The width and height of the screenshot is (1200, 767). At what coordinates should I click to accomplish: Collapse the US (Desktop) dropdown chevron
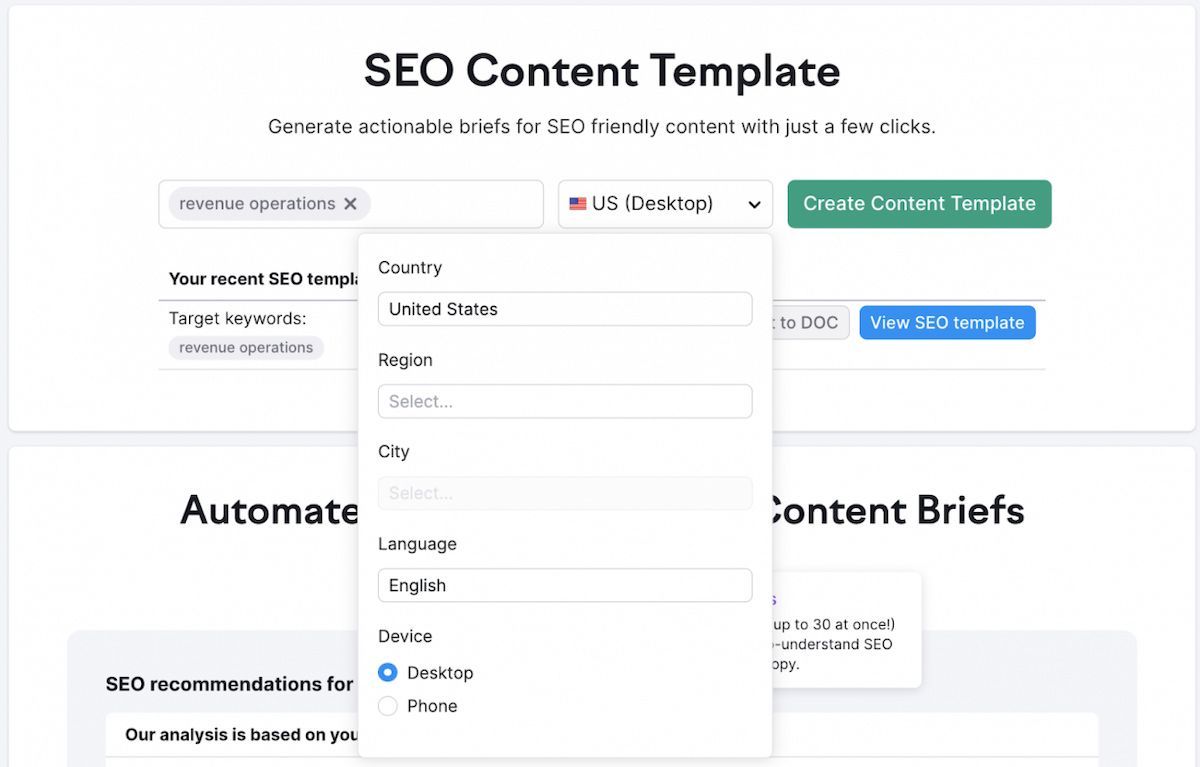coord(754,205)
